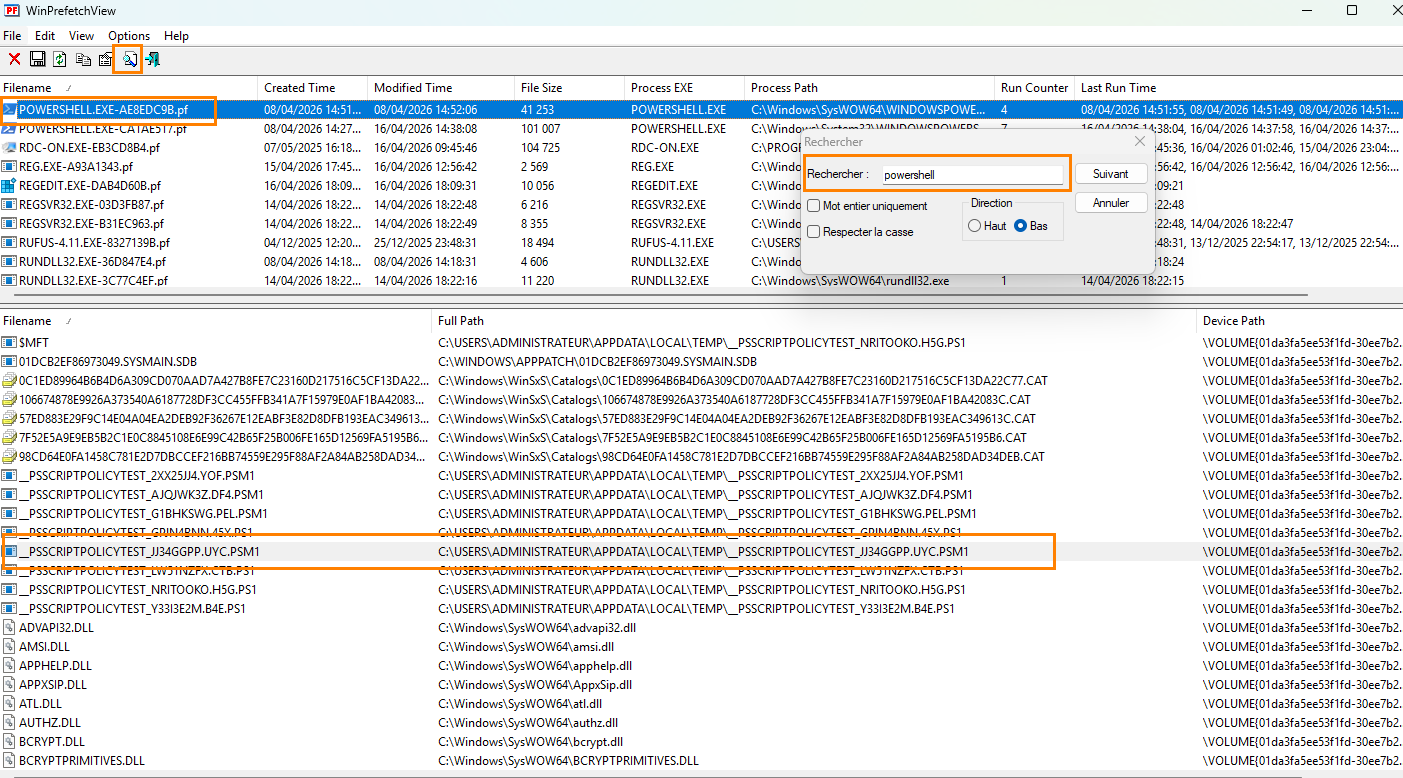Screen dimensions: 1403x778
Task: Click the Annuler button
Action: pos(1111,203)
